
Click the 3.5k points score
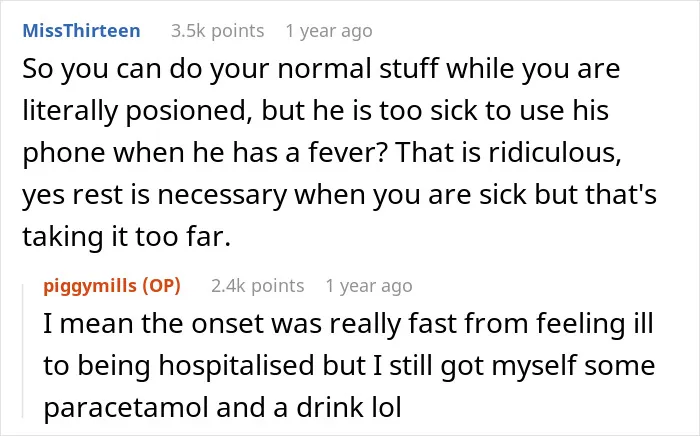coord(217,31)
